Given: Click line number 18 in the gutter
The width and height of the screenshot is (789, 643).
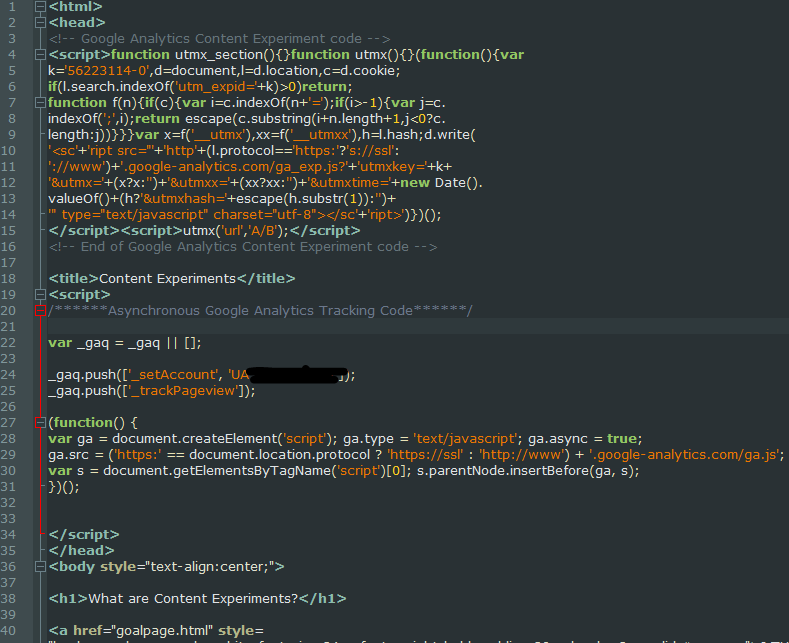Looking at the screenshot, I should (9, 279).
